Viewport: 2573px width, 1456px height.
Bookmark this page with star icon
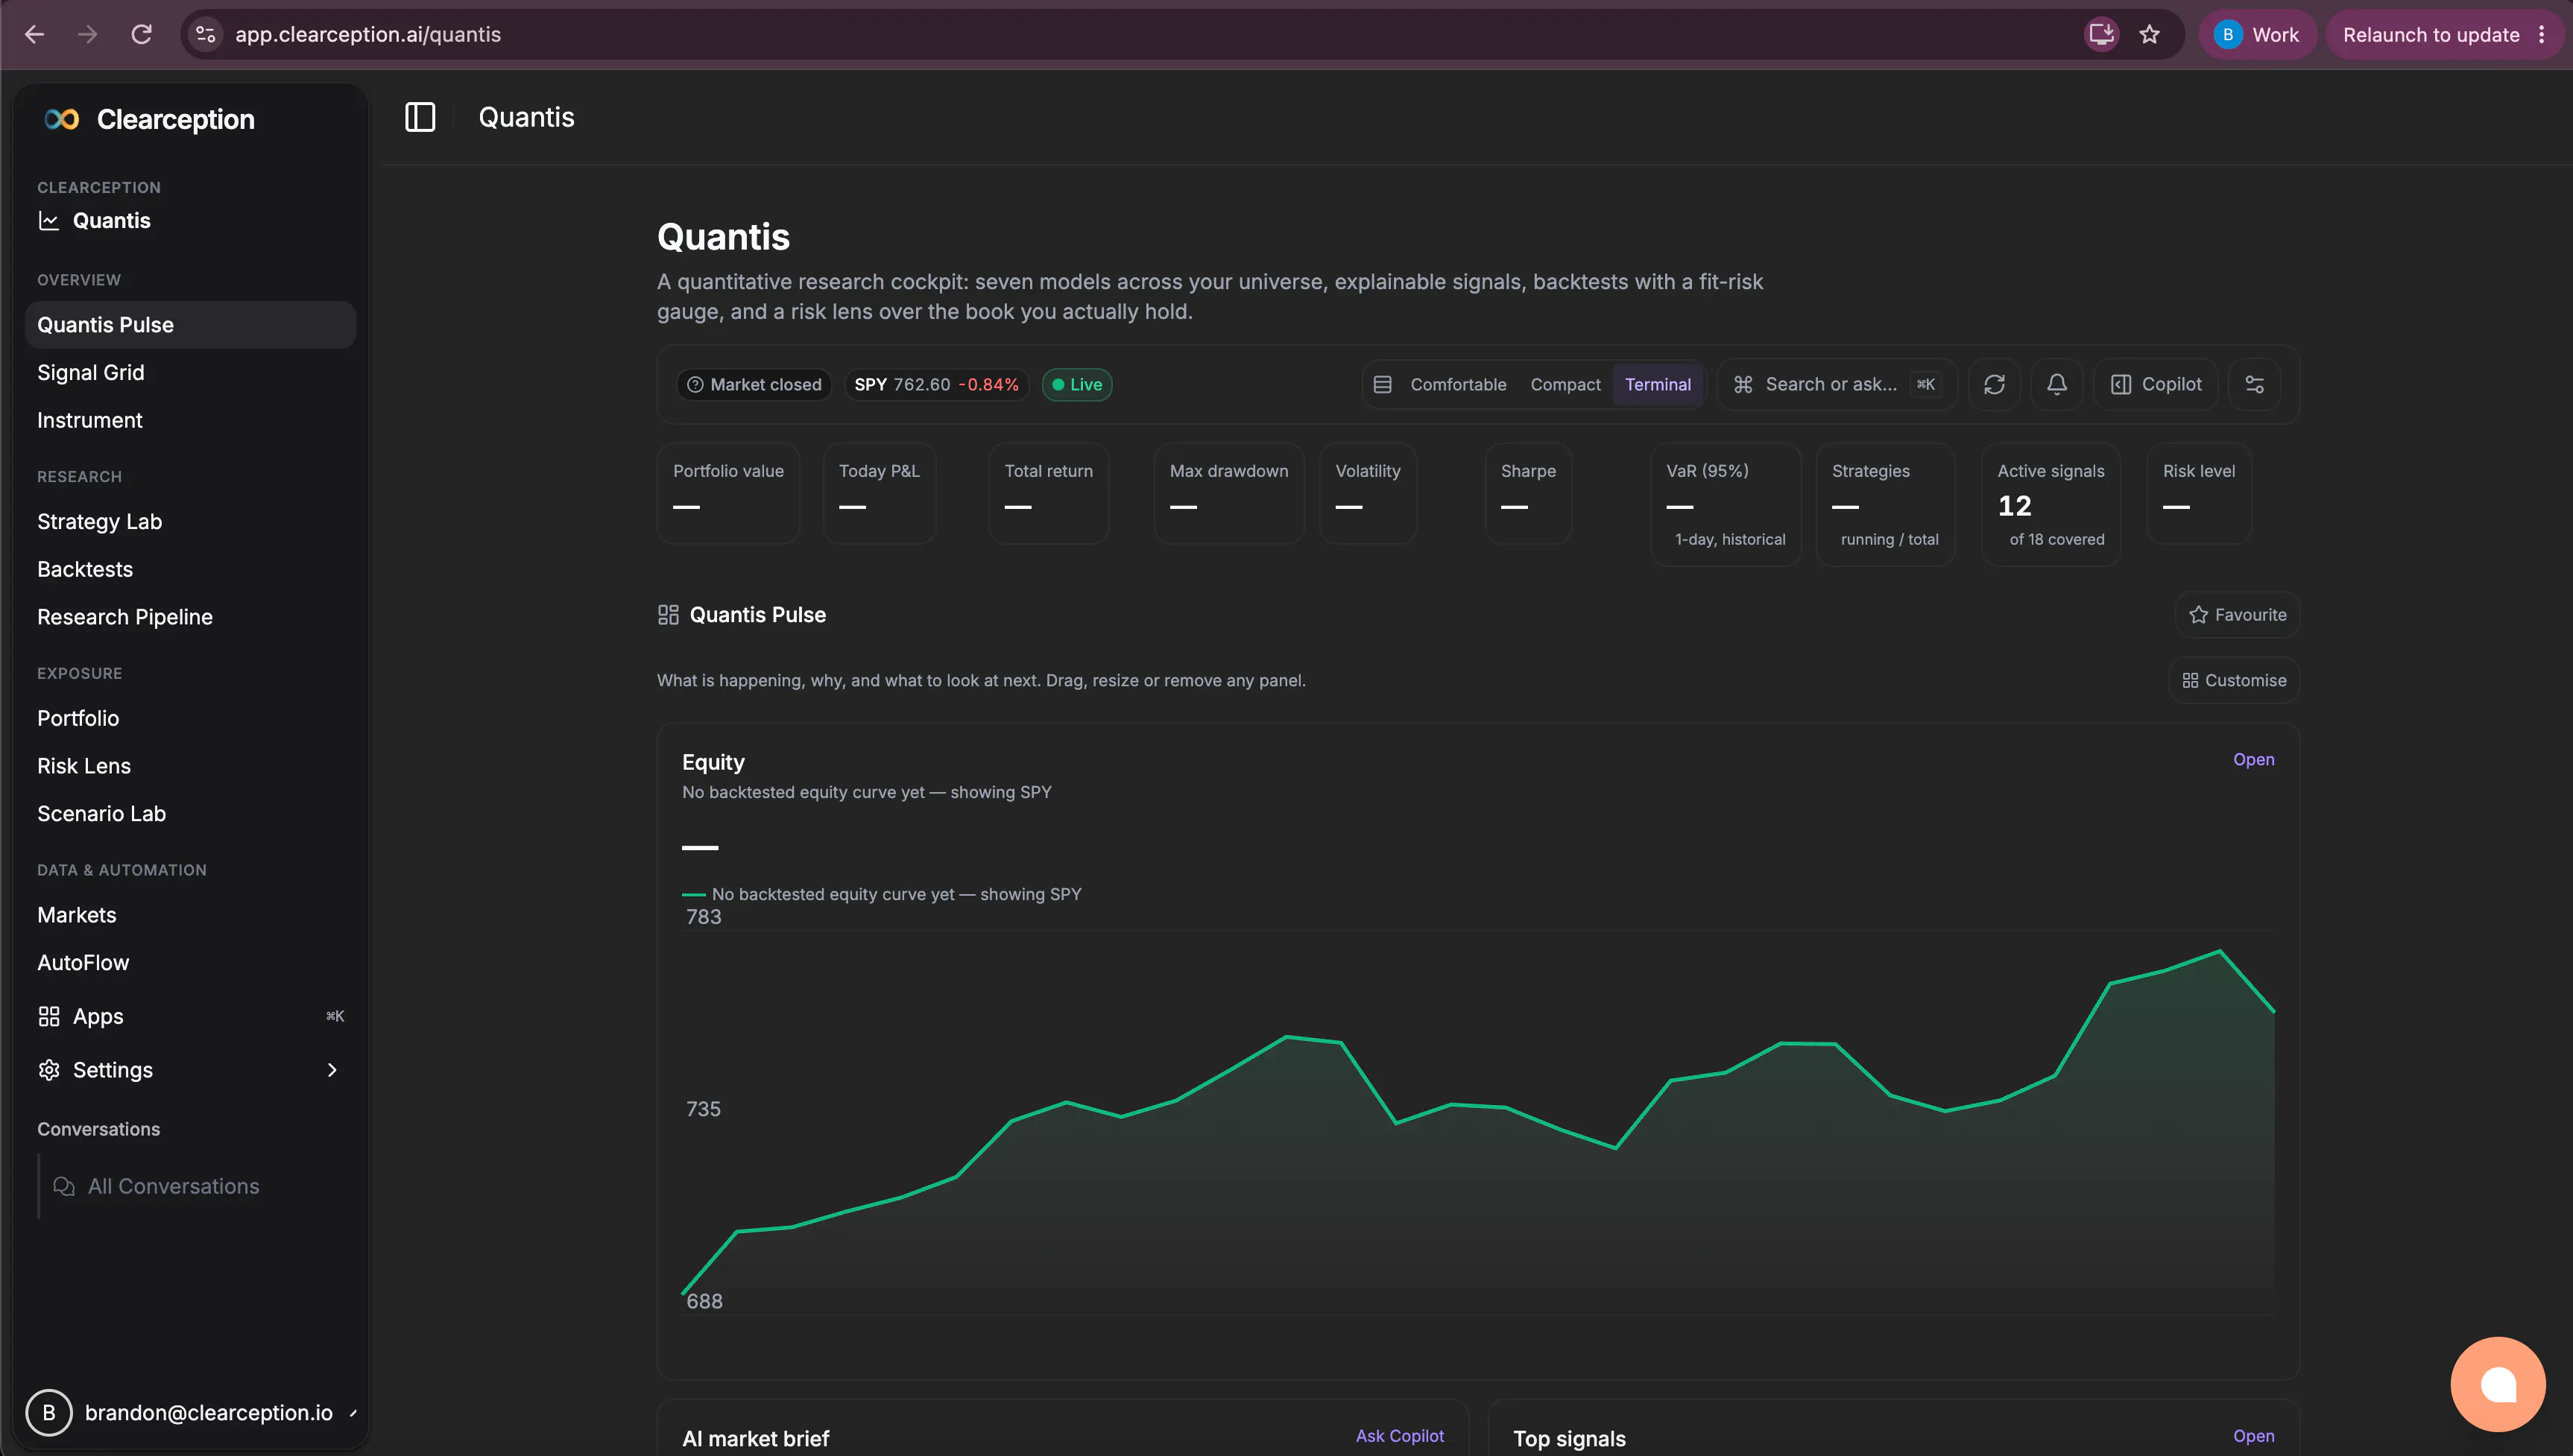2149,34
